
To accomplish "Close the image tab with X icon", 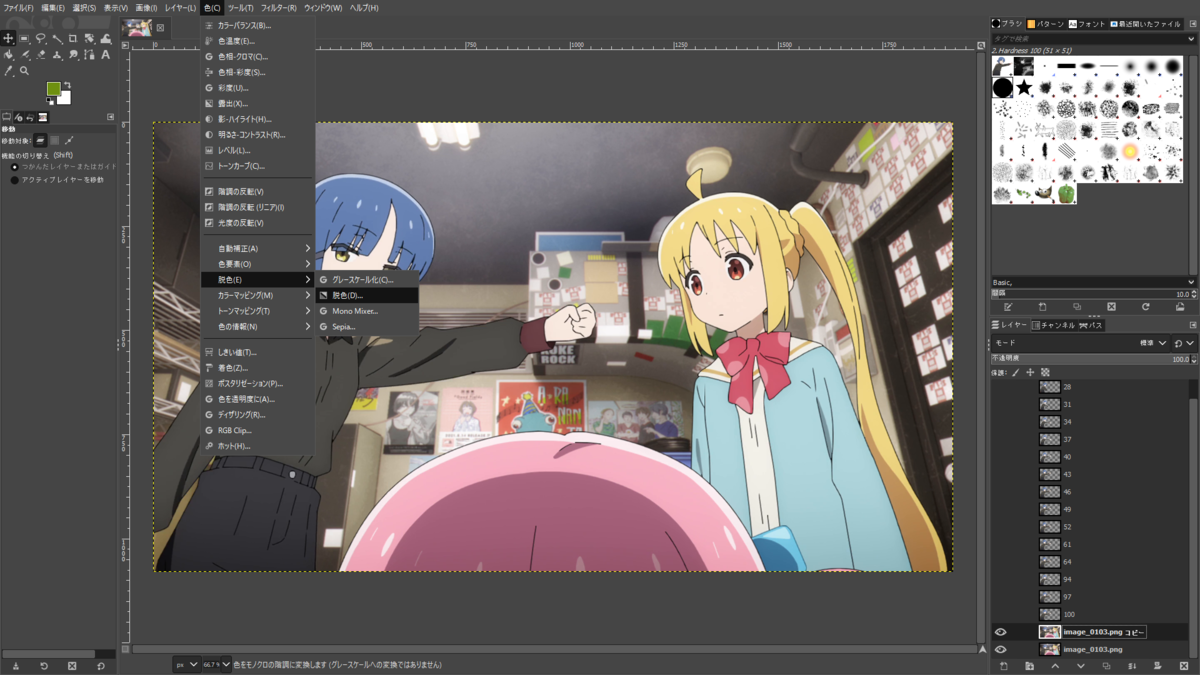I will [x=160, y=28].
